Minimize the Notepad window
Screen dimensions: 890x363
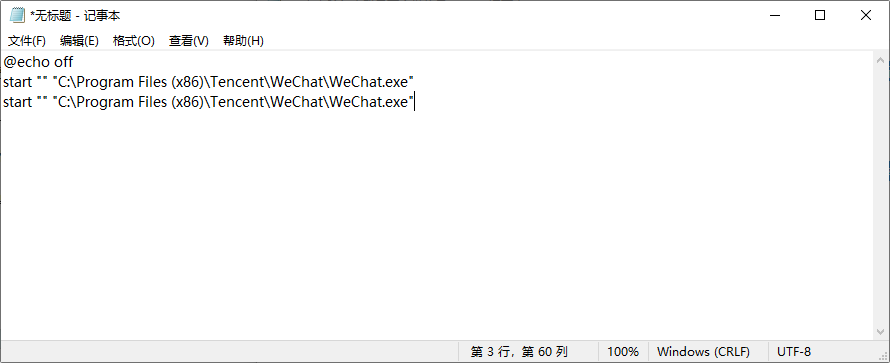coord(773,15)
